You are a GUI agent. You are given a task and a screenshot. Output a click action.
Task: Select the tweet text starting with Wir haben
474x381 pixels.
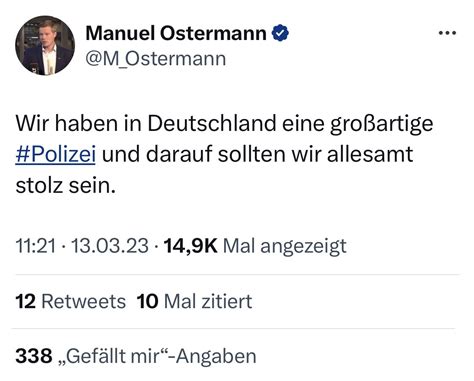(224, 154)
